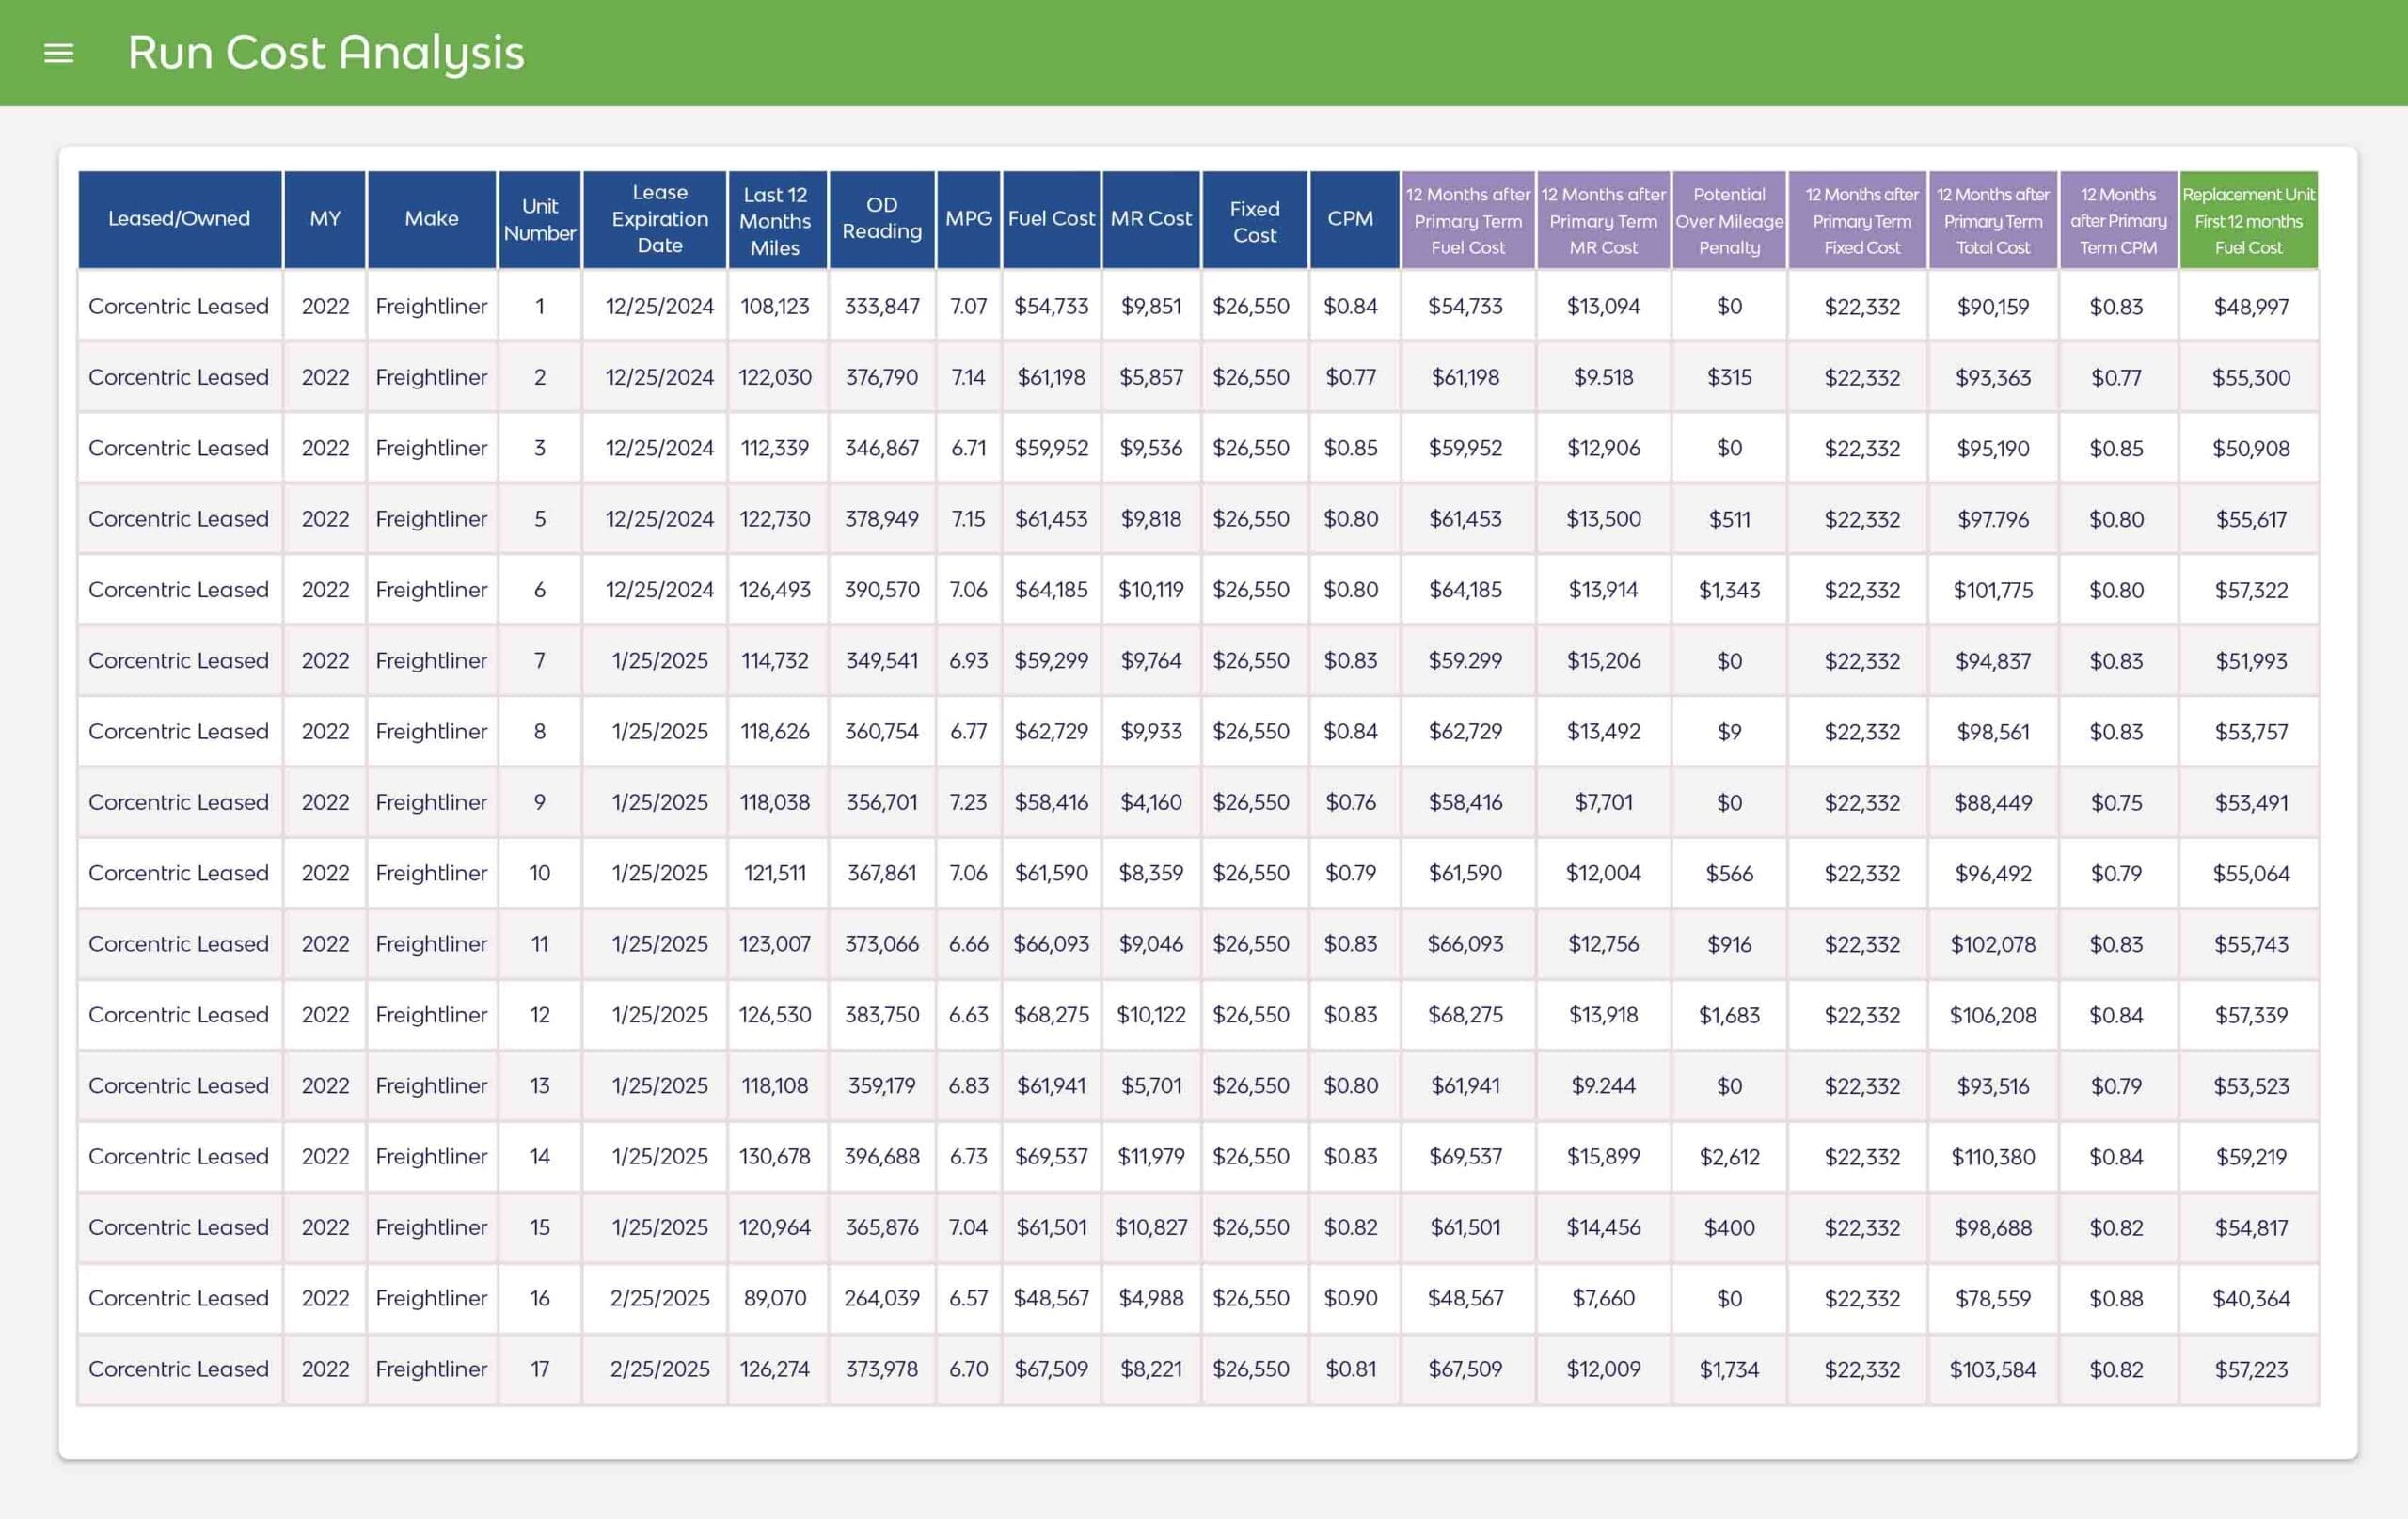Select the $4,160 MR cost for unit 9
The image size is (2408, 1519).
point(1150,803)
